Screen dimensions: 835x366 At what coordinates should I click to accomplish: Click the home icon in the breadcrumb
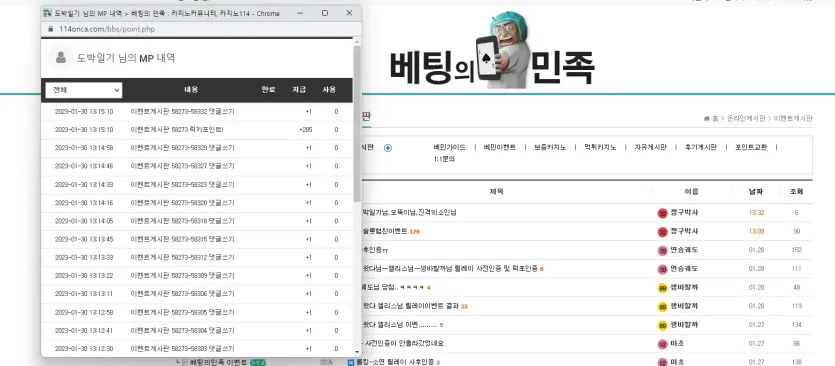[x=706, y=119]
